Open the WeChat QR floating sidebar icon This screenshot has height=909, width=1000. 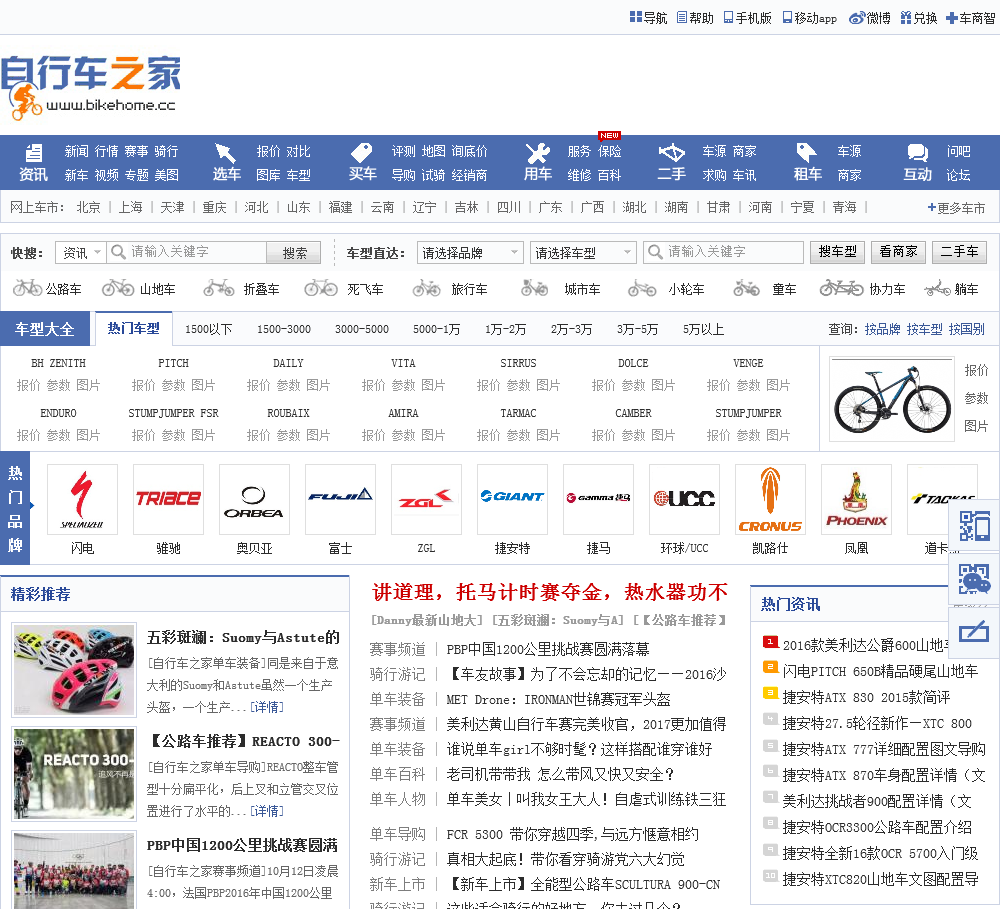click(974, 579)
